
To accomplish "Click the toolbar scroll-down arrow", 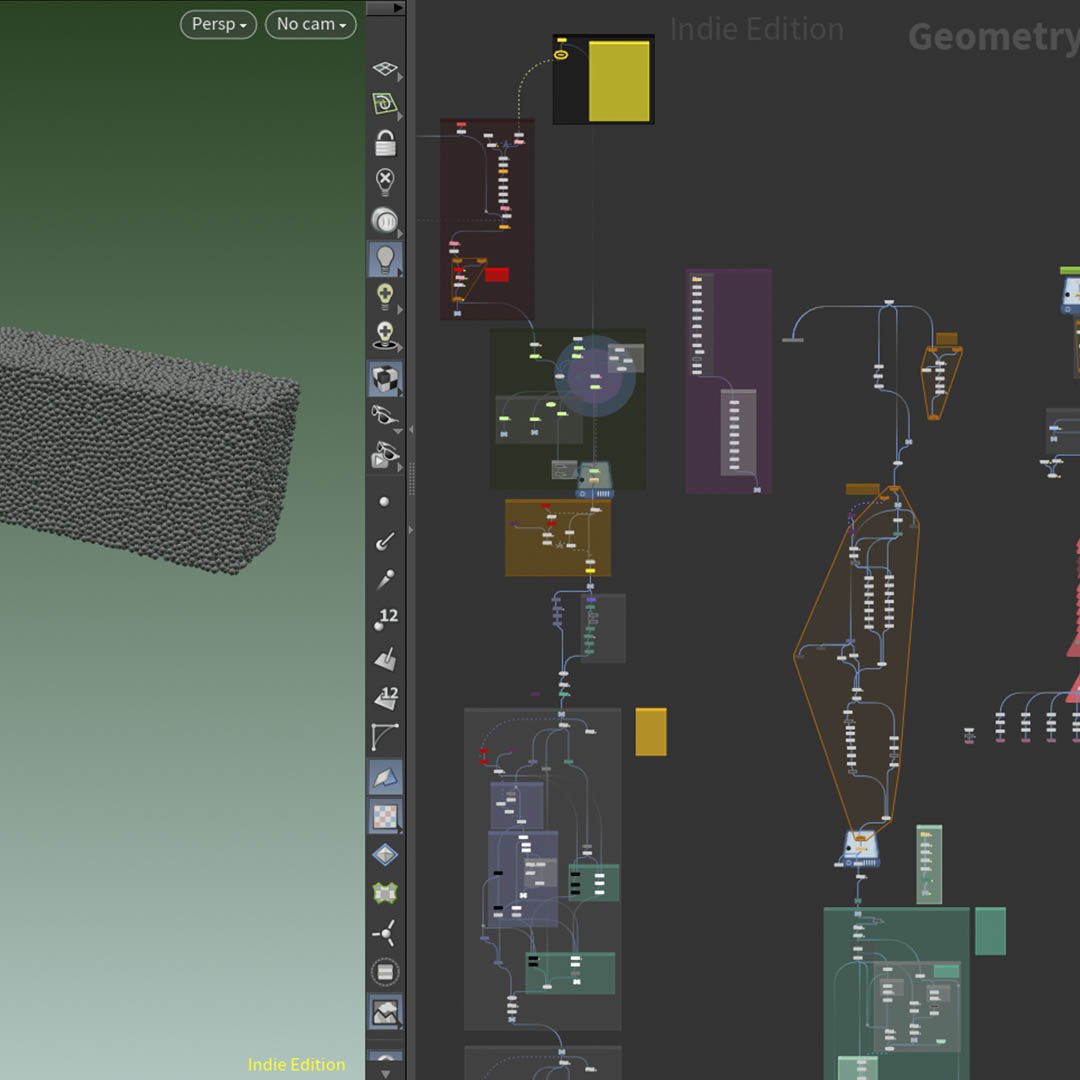I will (x=385, y=1072).
